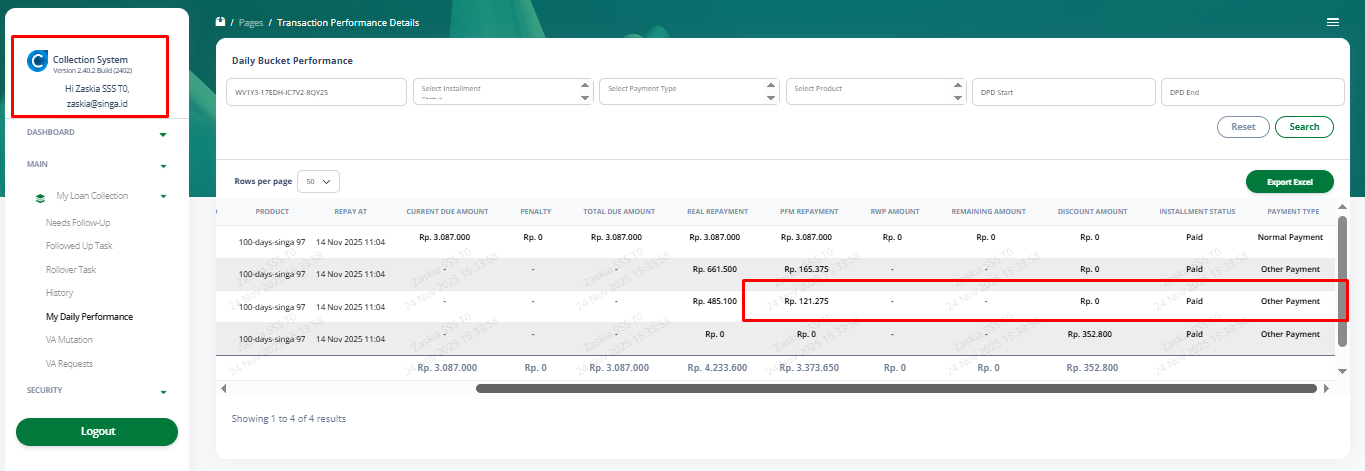Click the Rp. 165.375 PFM repayment cell

coord(806,270)
